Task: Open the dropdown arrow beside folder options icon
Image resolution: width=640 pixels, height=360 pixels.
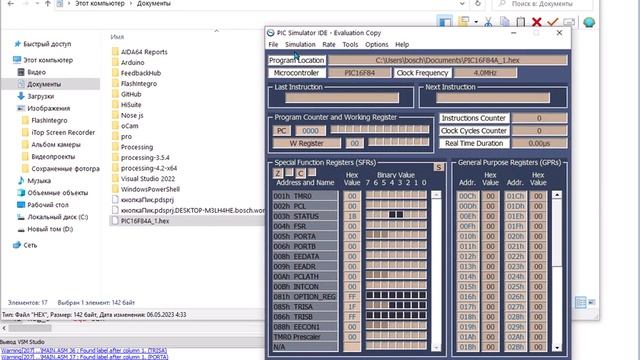Action: point(476,22)
